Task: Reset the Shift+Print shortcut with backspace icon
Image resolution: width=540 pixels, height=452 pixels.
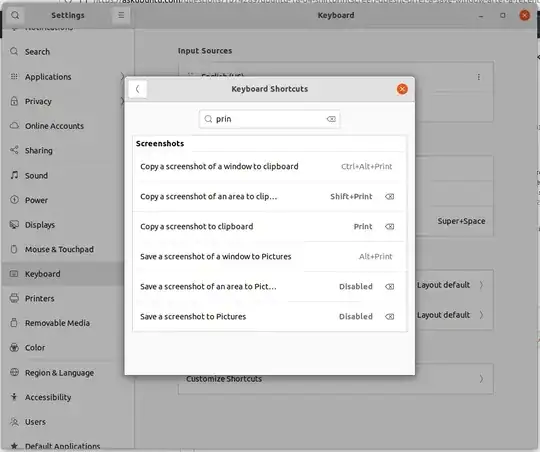Action: pos(390,197)
